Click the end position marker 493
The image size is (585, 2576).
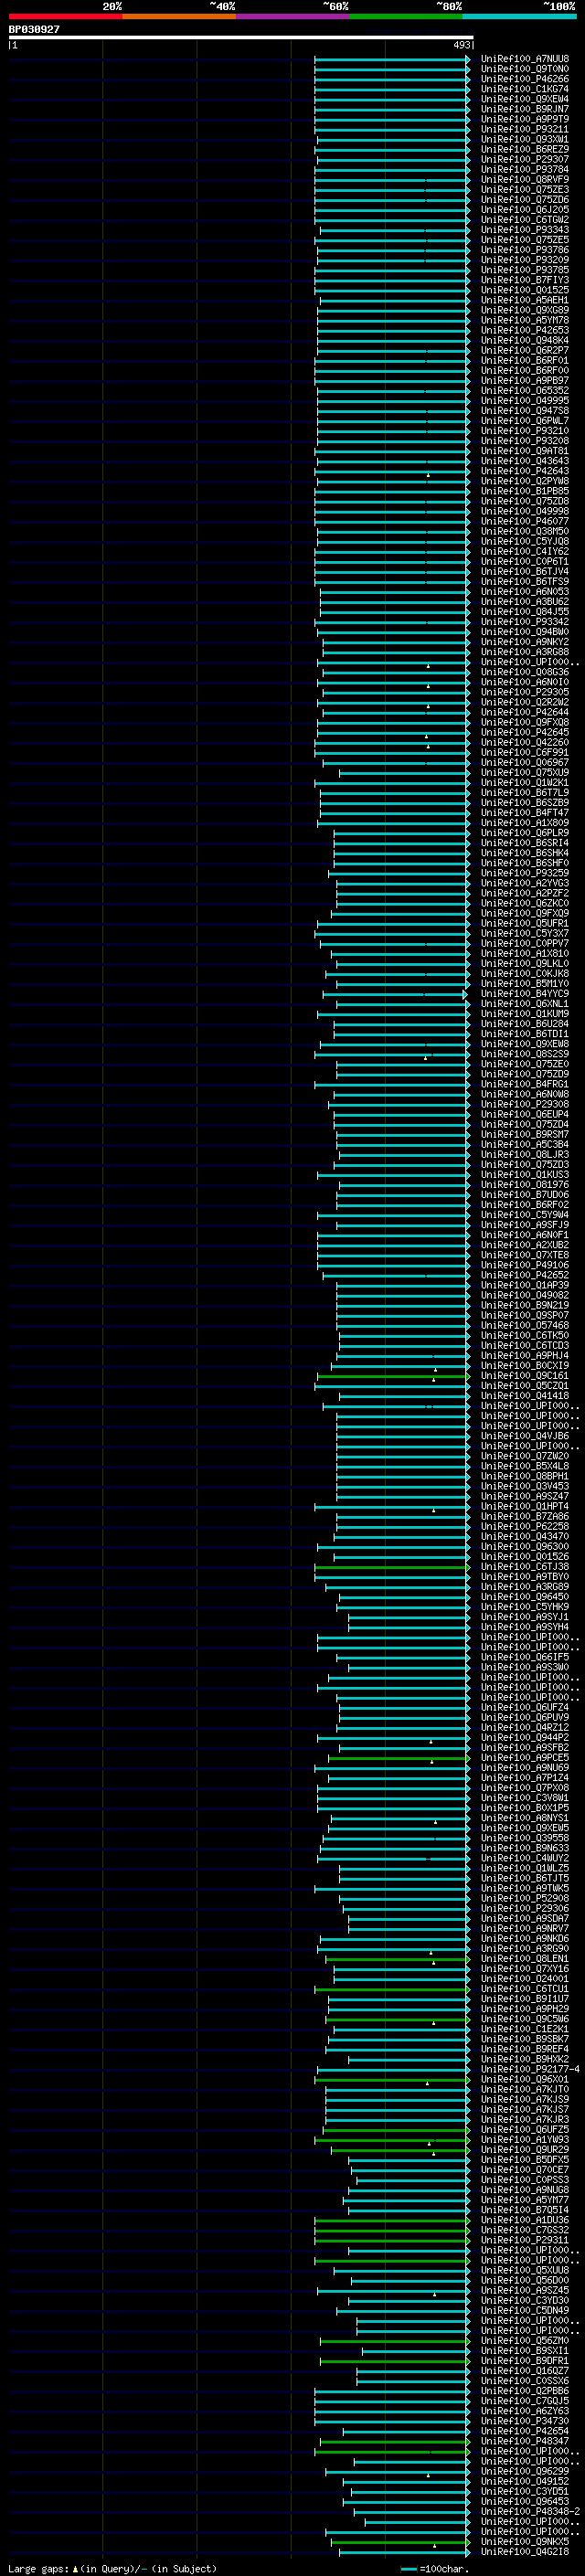(462, 45)
